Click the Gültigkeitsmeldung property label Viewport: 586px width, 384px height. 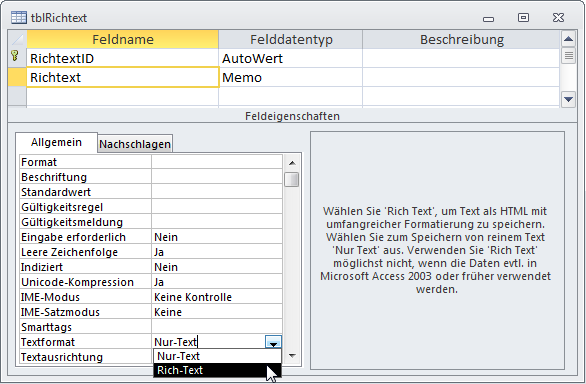tap(72, 222)
